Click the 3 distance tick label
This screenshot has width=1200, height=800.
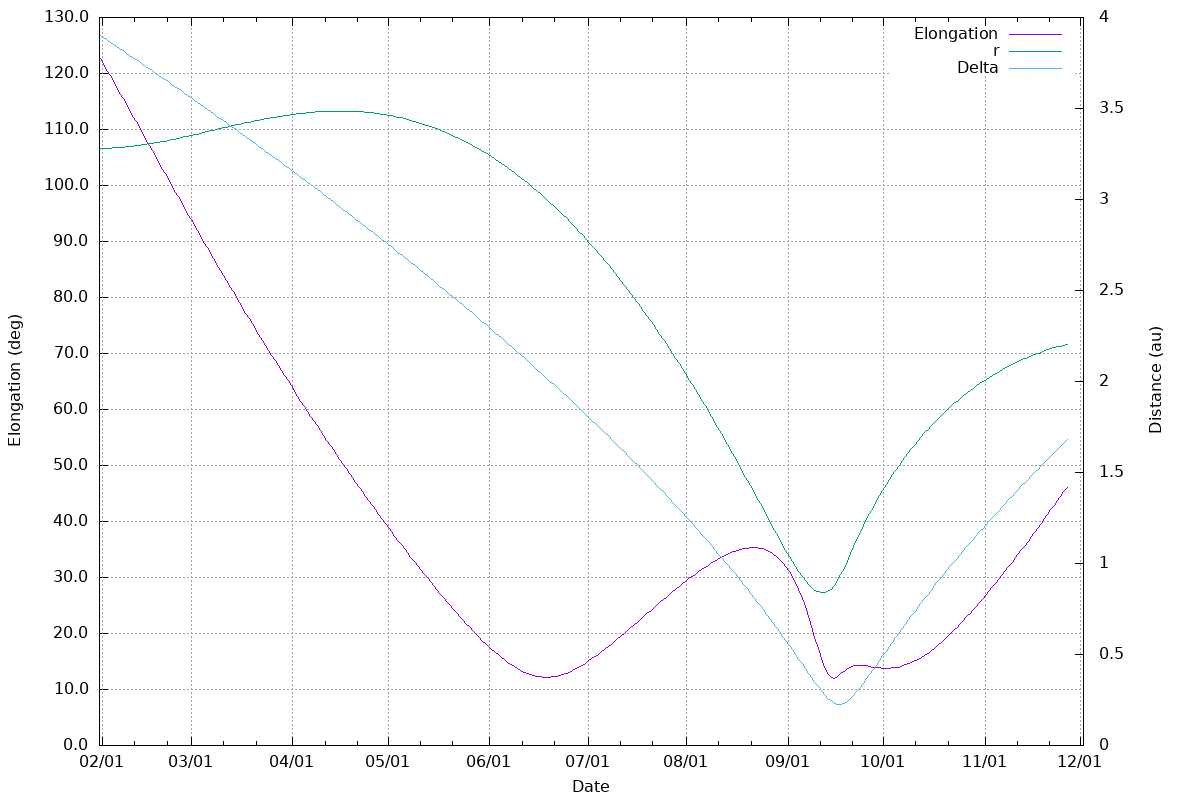1104,199
